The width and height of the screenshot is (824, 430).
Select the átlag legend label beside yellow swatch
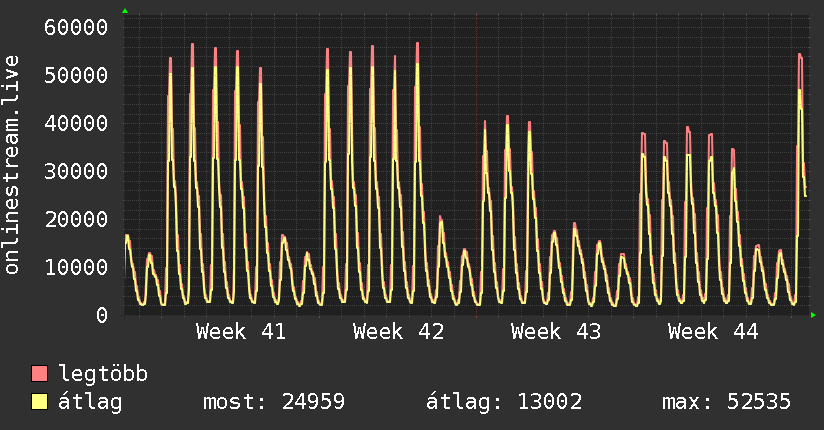(90, 402)
